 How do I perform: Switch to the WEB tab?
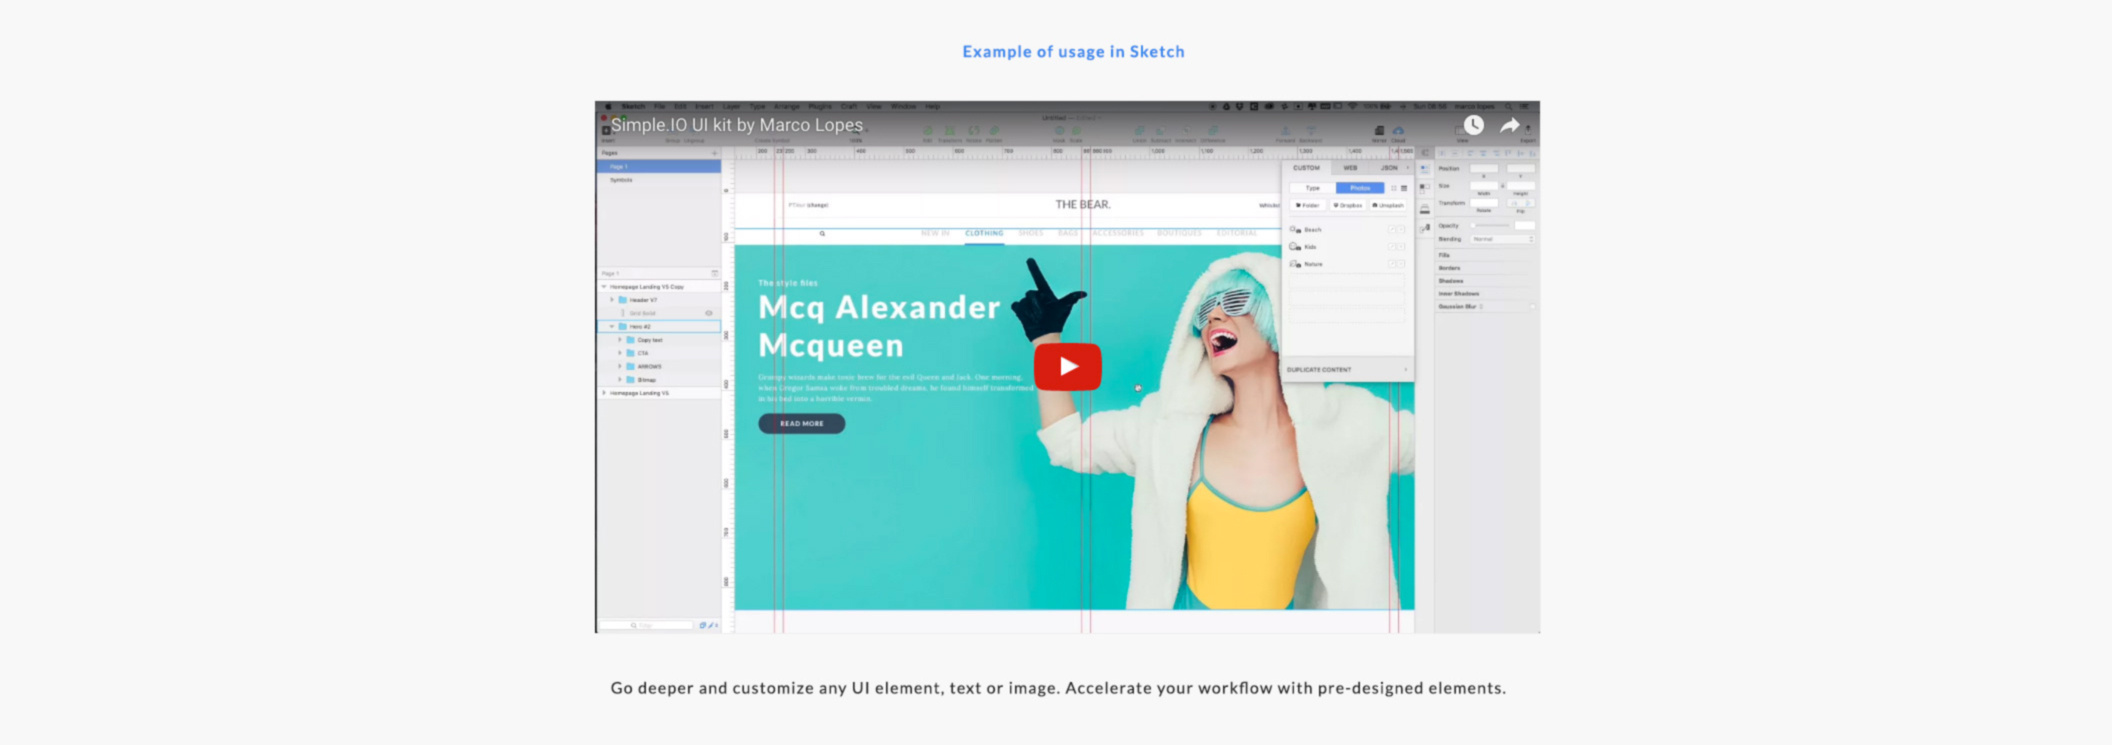click(x=1350, y=168)
